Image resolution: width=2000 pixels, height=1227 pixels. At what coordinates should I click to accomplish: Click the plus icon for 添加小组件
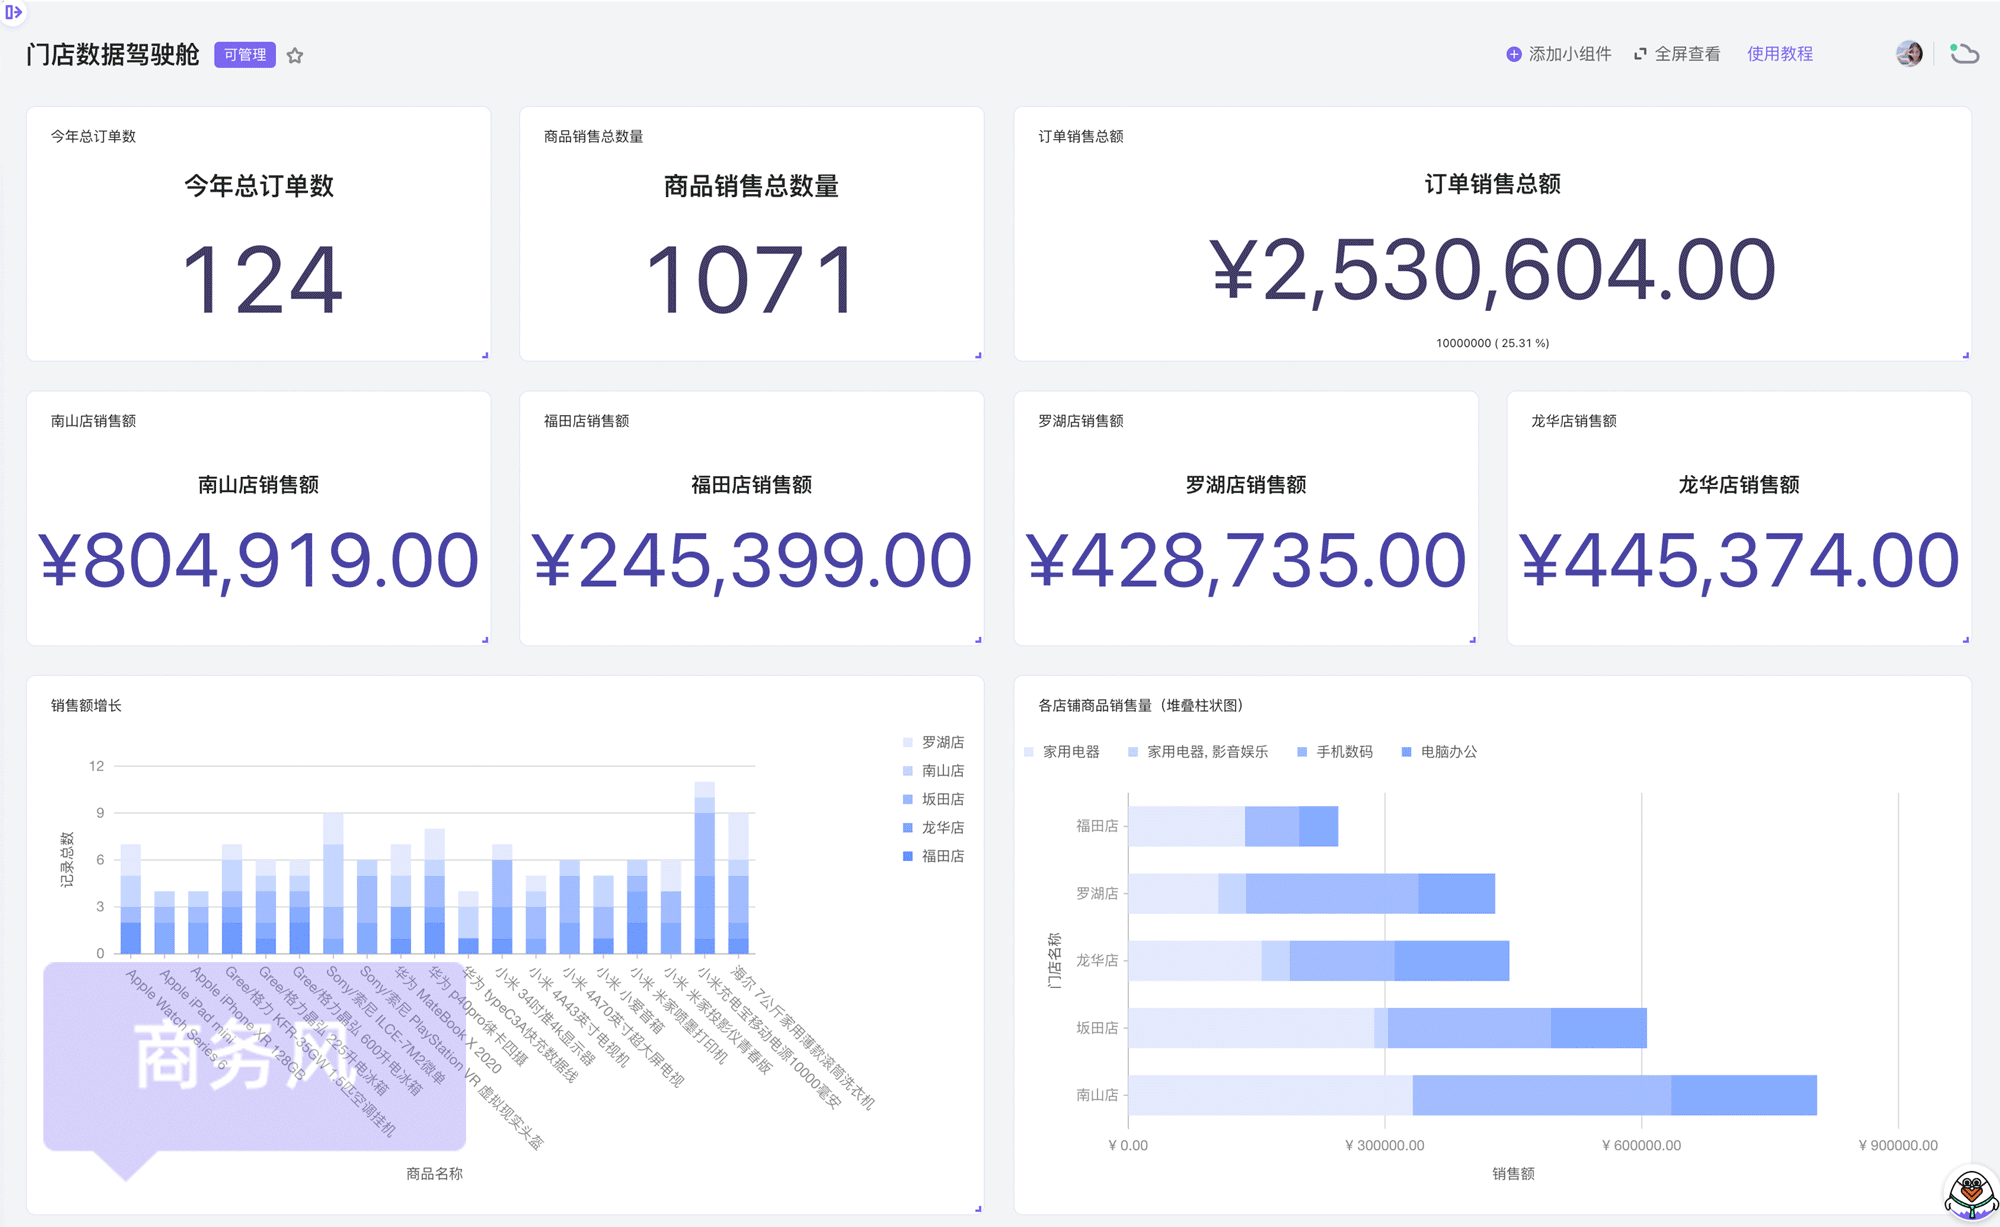1513,54
